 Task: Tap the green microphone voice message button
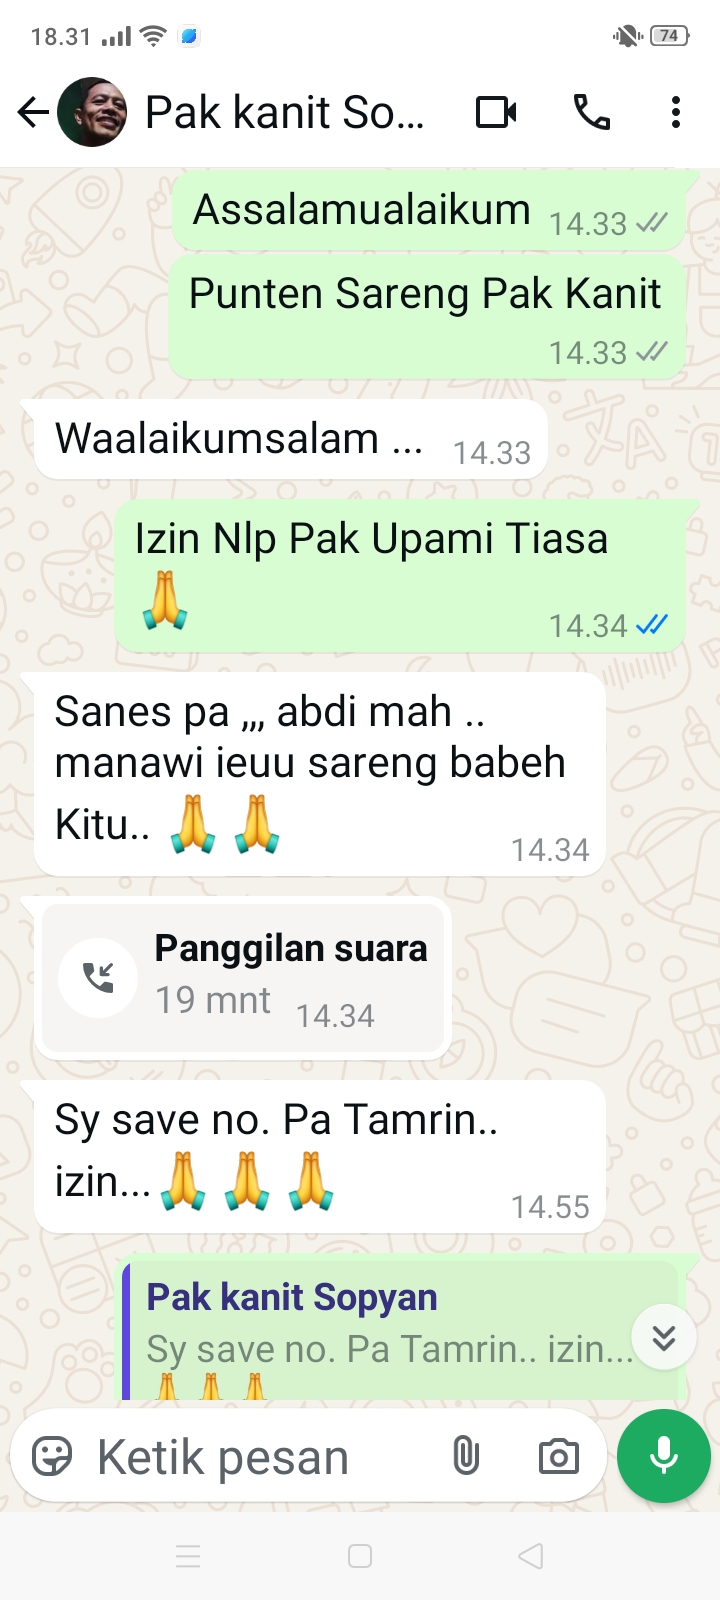point(664,1456)
